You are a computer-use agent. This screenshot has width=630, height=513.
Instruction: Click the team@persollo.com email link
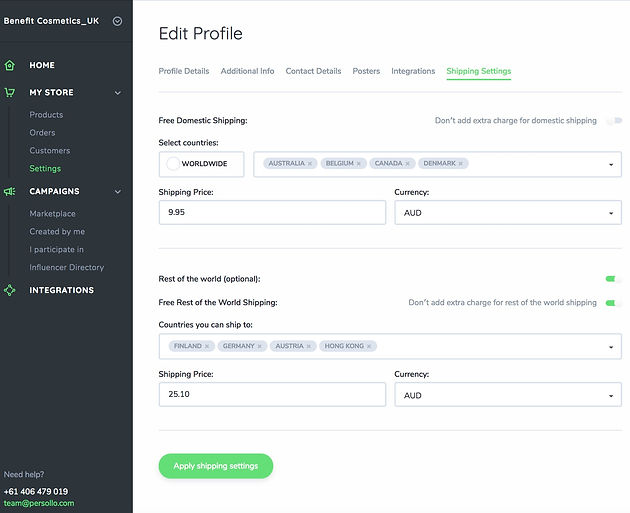pyautogui.click(x=39, y=503)
